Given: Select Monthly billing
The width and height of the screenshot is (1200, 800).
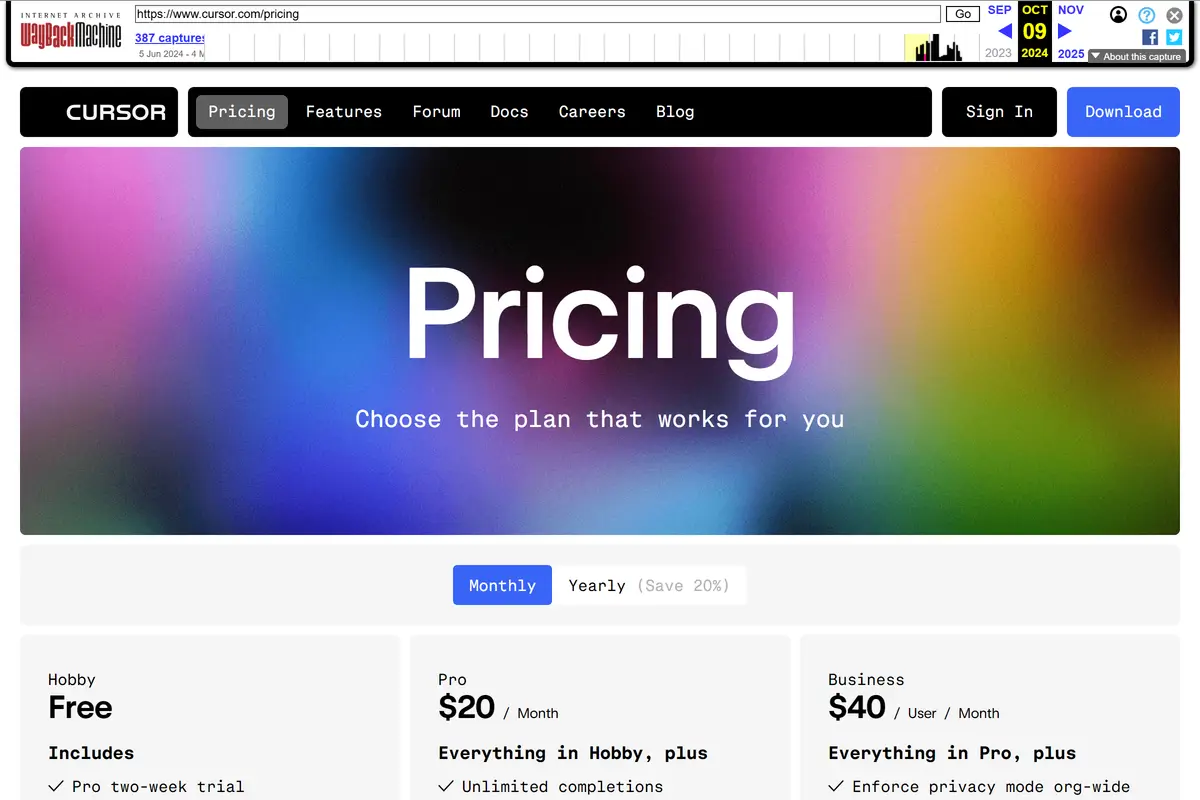Looking at the screenshot, I should [501, 585].
